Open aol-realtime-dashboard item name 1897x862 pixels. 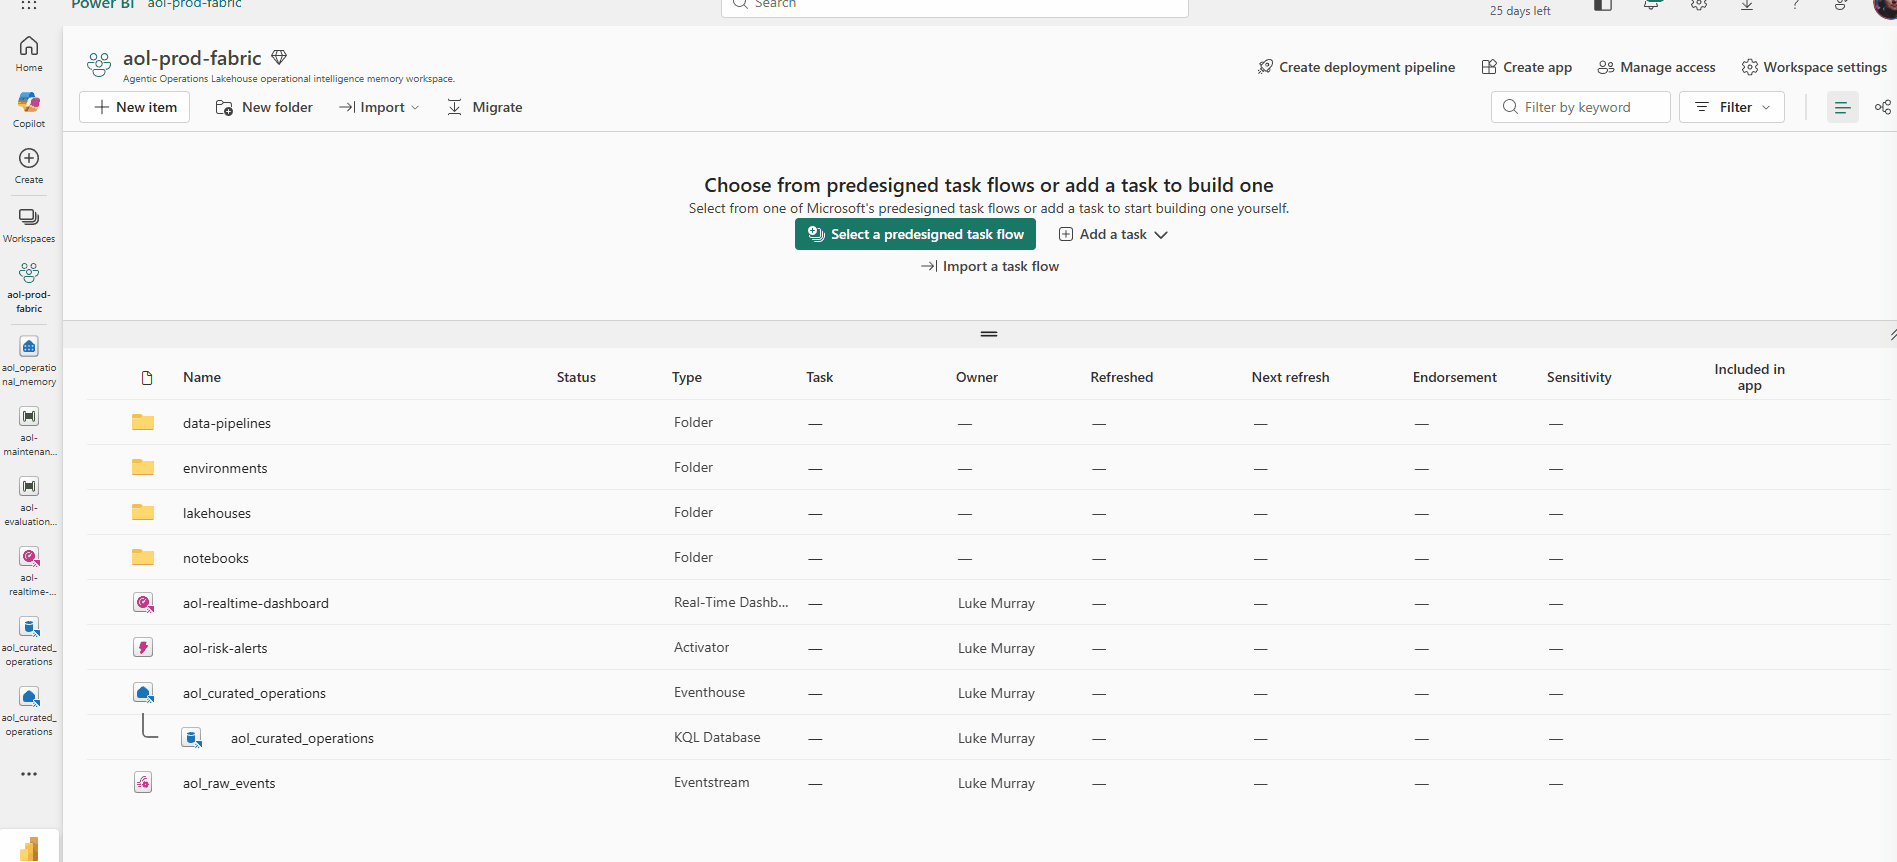[256, 603]
